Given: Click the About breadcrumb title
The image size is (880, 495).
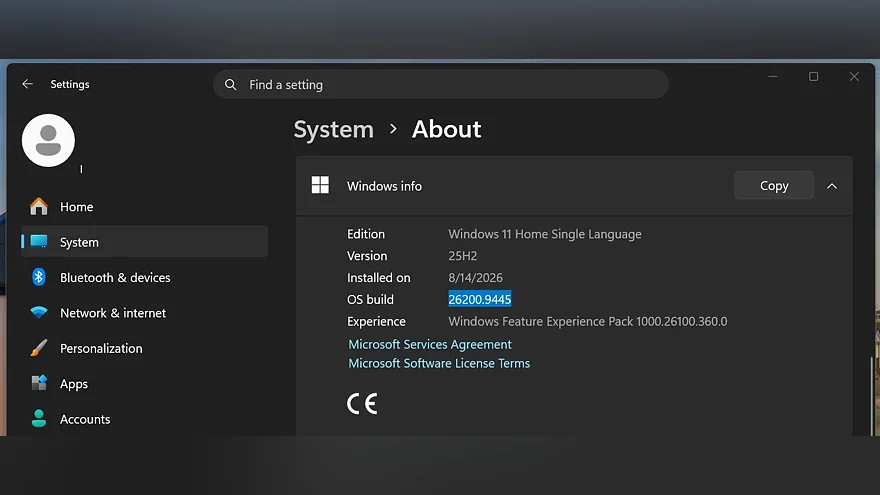Looking at the screenshot, I should (446, 130).
